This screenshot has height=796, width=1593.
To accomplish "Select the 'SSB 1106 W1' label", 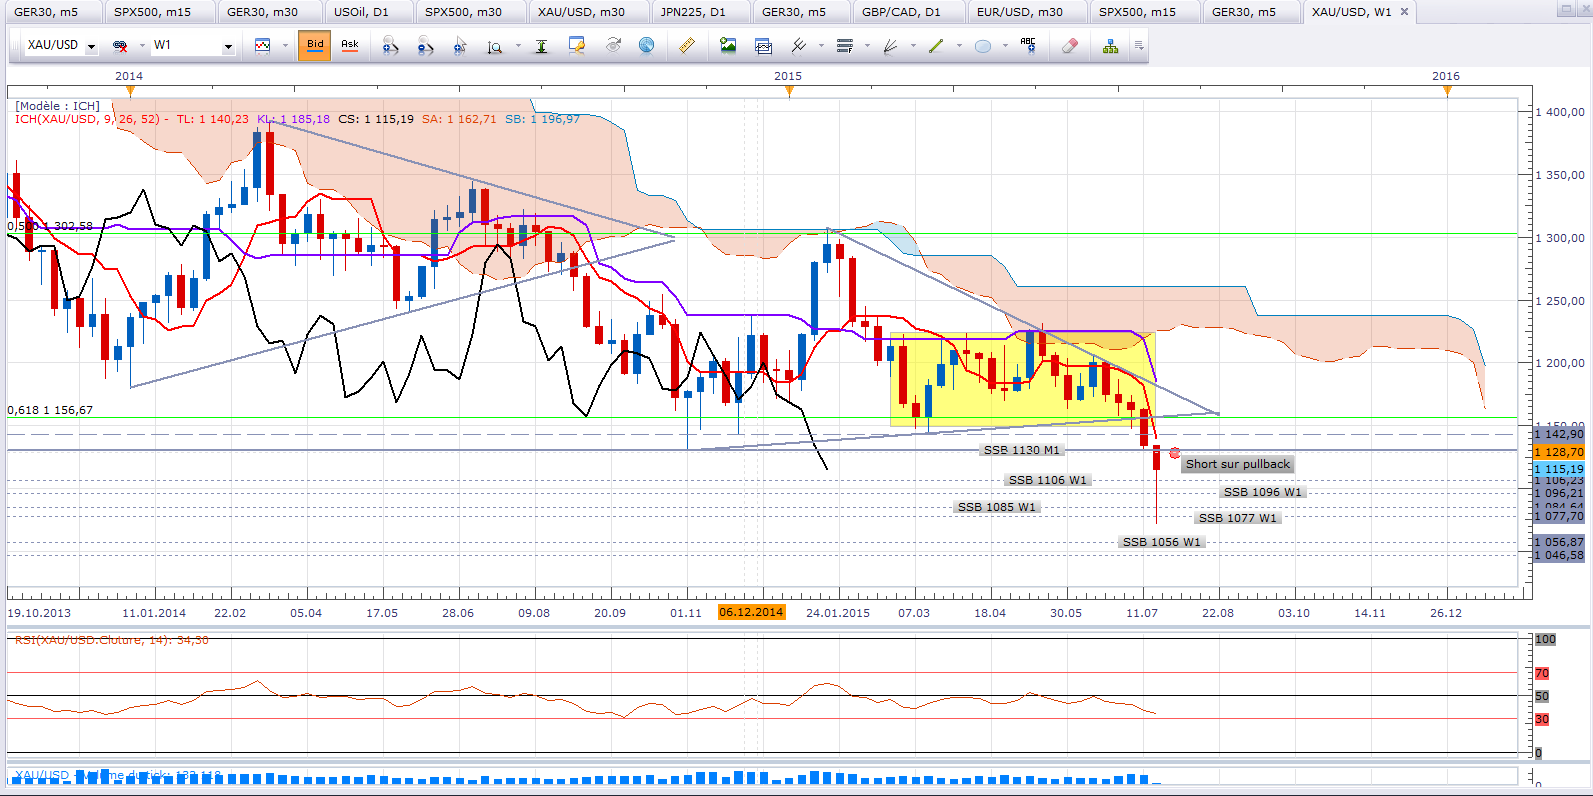I will click(1047, 480).
